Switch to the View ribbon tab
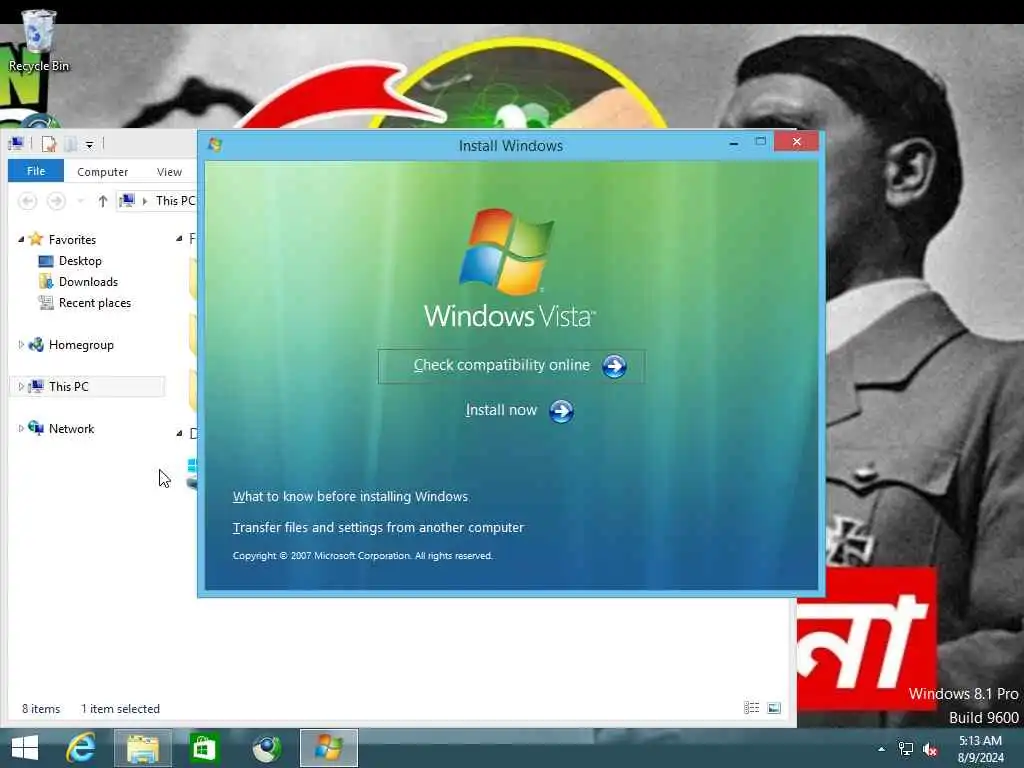The image size is (1024, 768). pos(169,172)
